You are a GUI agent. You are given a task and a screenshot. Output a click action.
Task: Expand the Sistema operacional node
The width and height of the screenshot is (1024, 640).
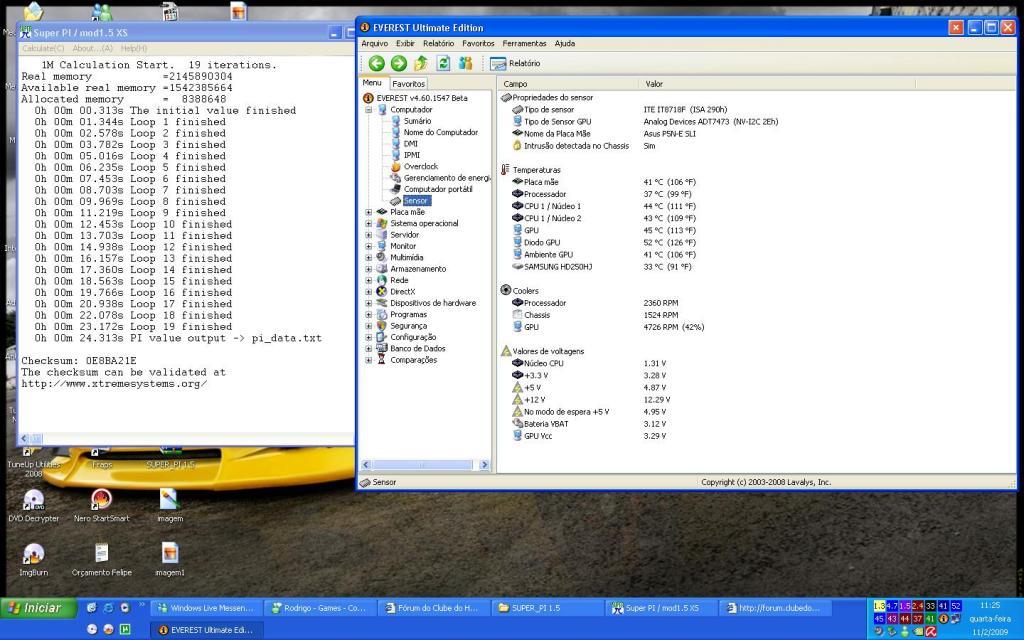(368, 223)
